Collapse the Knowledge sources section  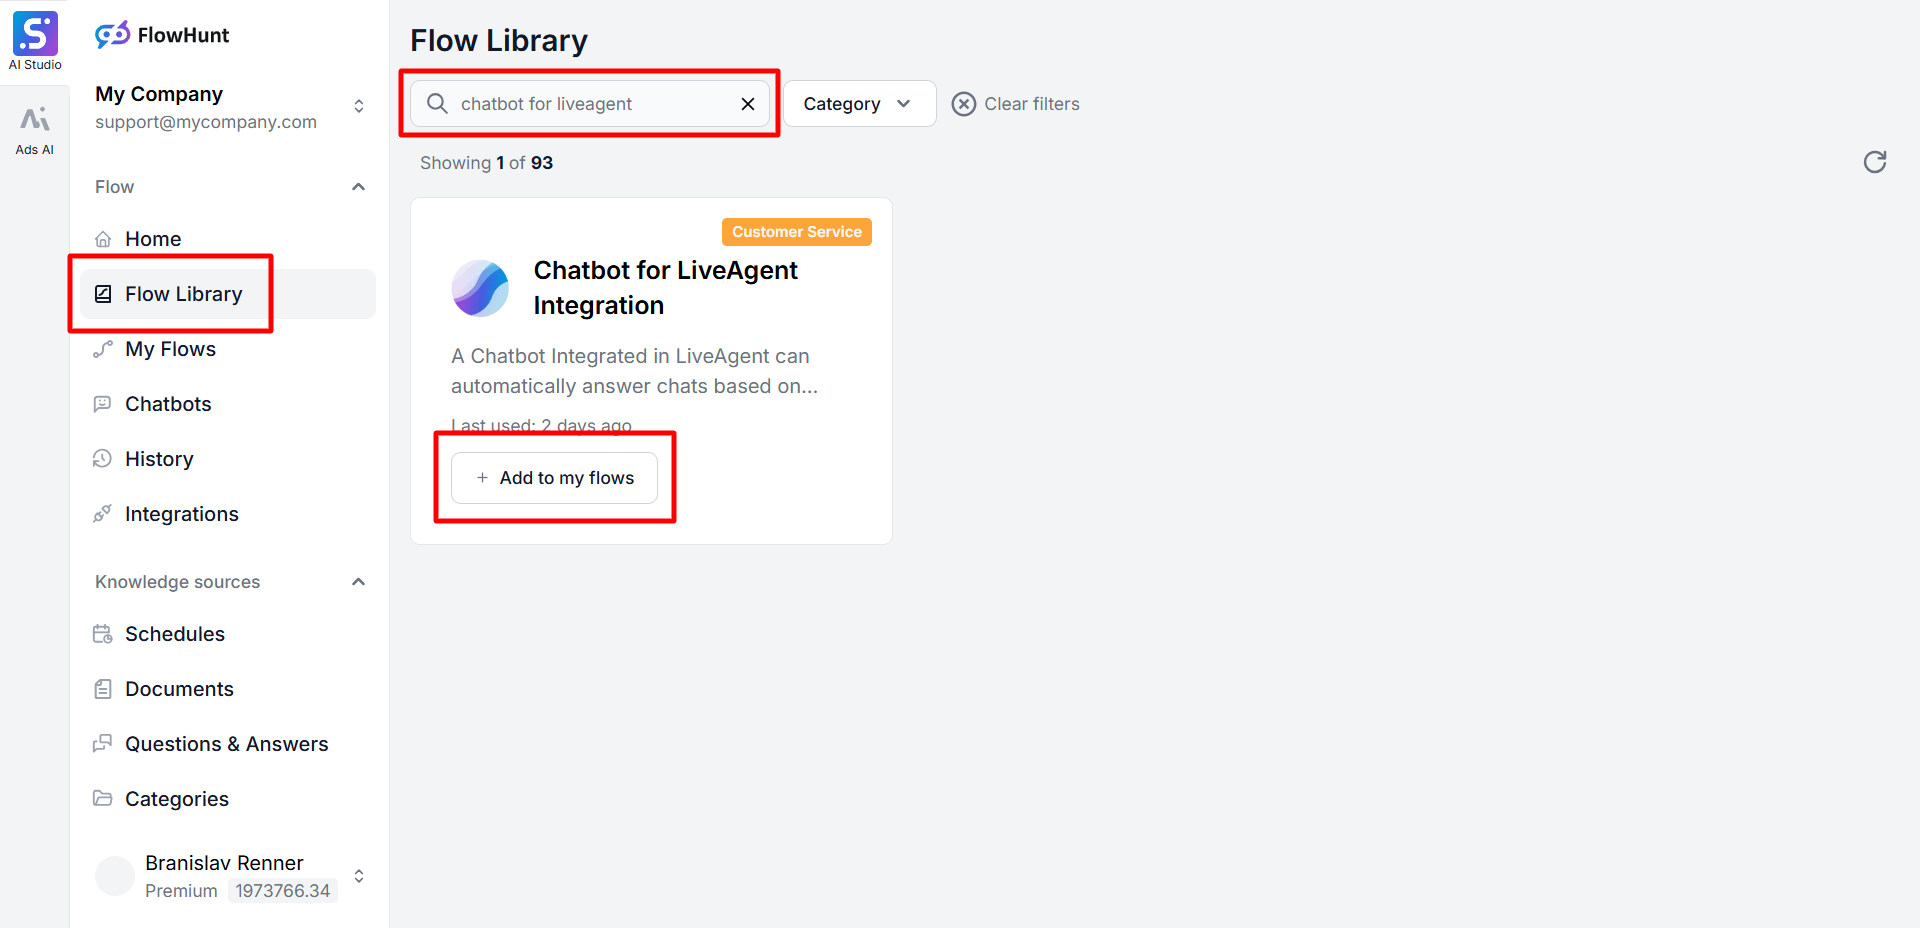coord(359,582)
